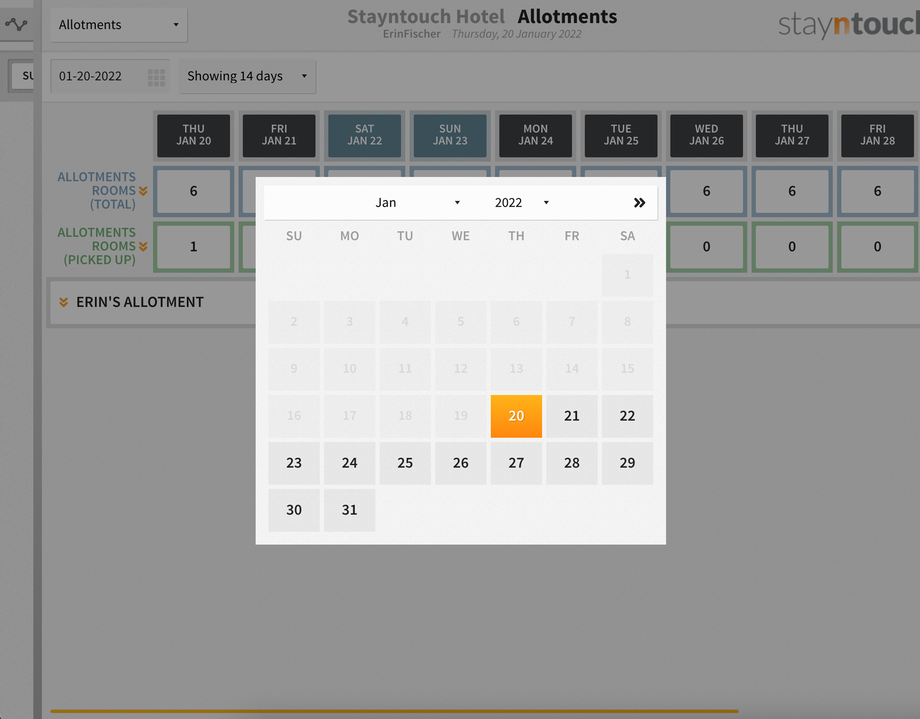Click total rooms cell 6 under FRI JAN 28
This screenshot has width=920, height=719.
click(x=878, y=191)
